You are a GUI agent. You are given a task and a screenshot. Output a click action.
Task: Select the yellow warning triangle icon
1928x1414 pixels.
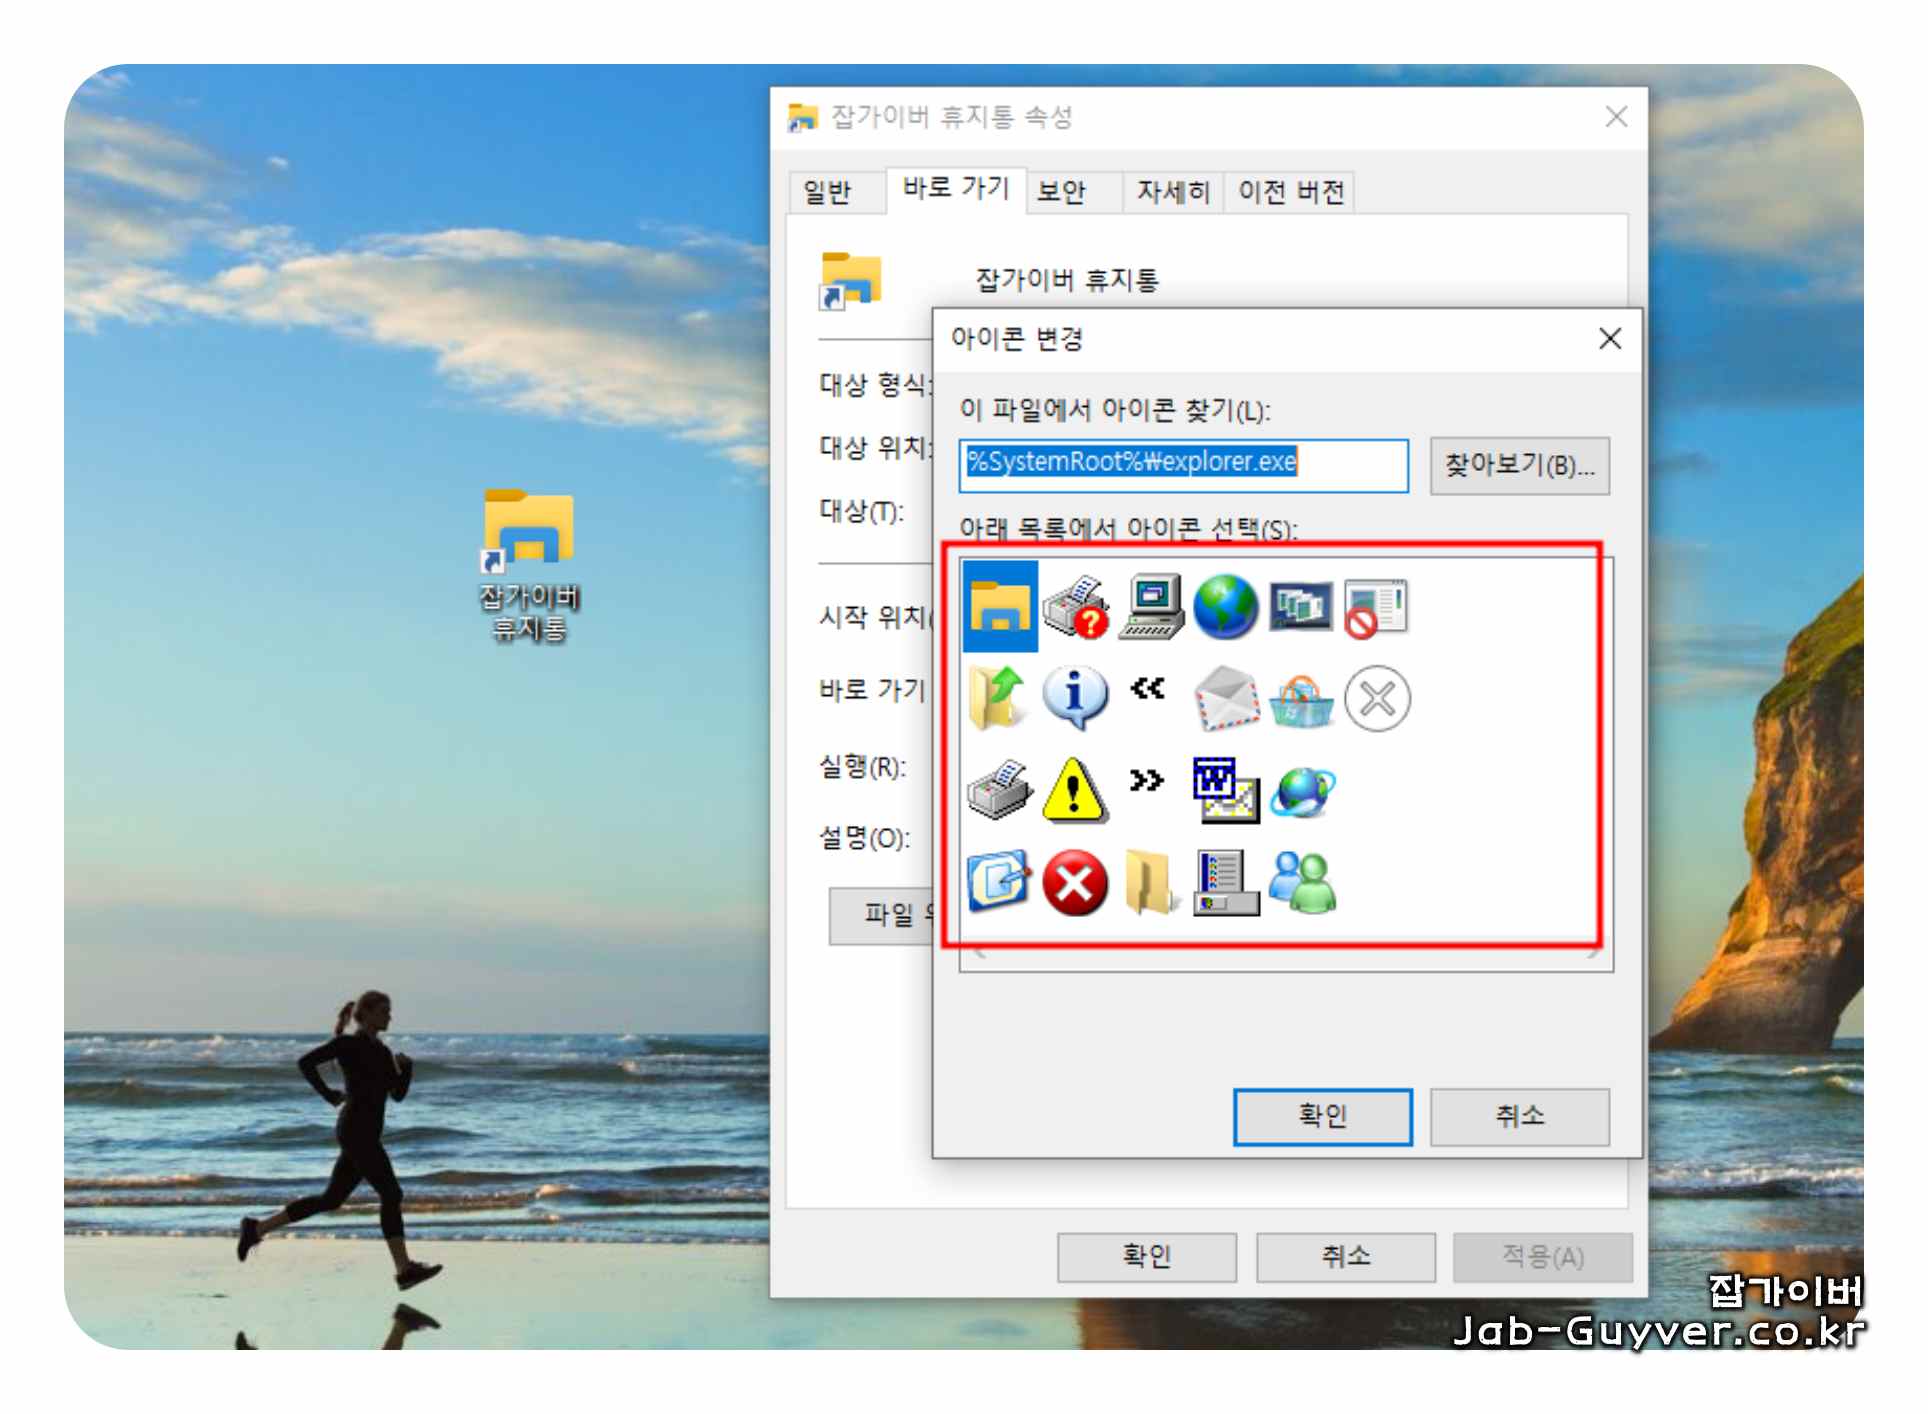click(1074, 790)
